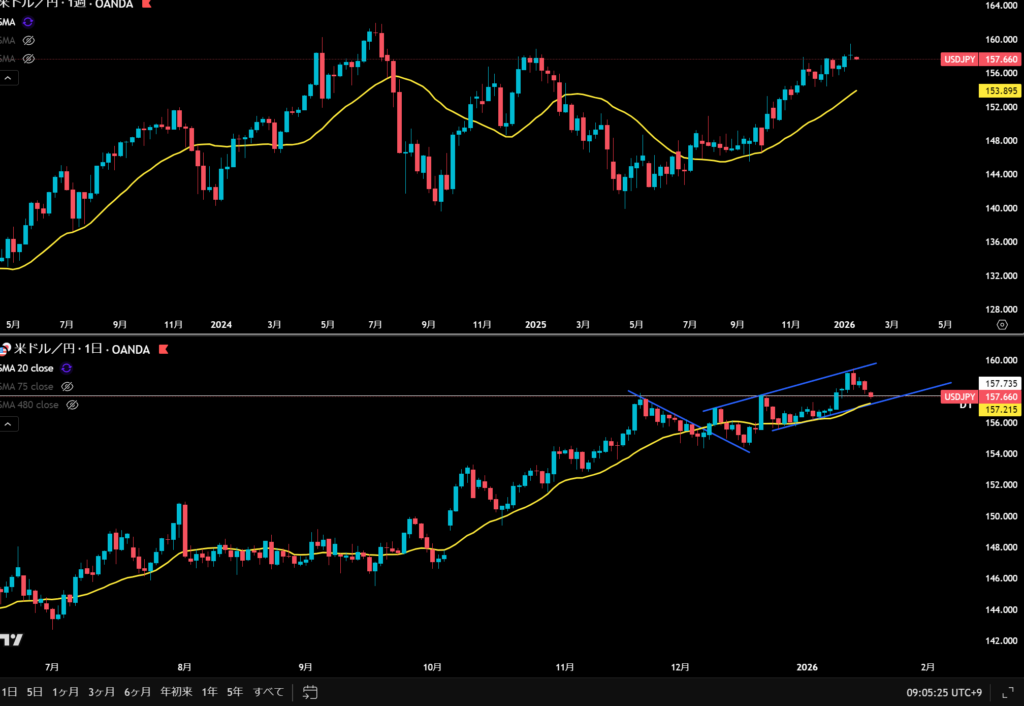The height and width of the screenshot is (706, 1024).
Task: Open the go-to-date calendar icon
Action: coord(310,692)
